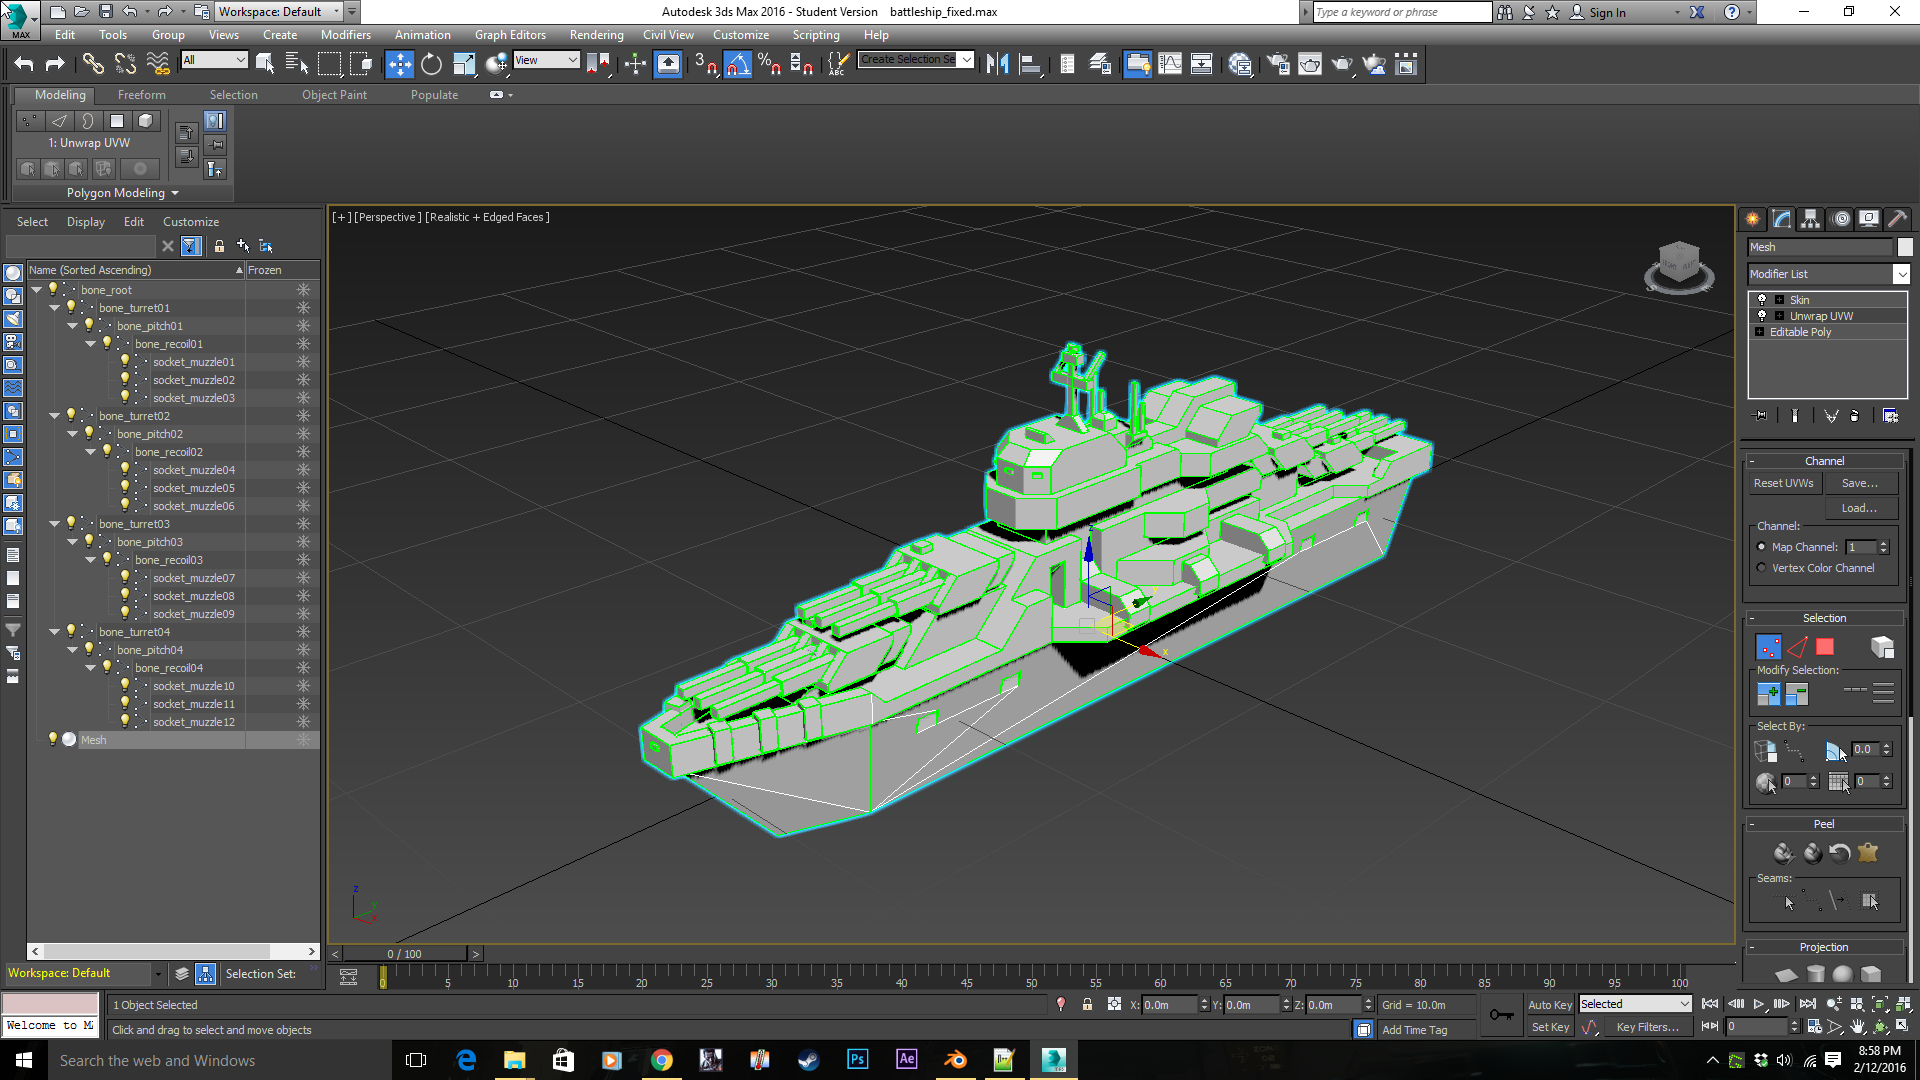
Task: Activate Select and Rotate tool
Action: 431,64
